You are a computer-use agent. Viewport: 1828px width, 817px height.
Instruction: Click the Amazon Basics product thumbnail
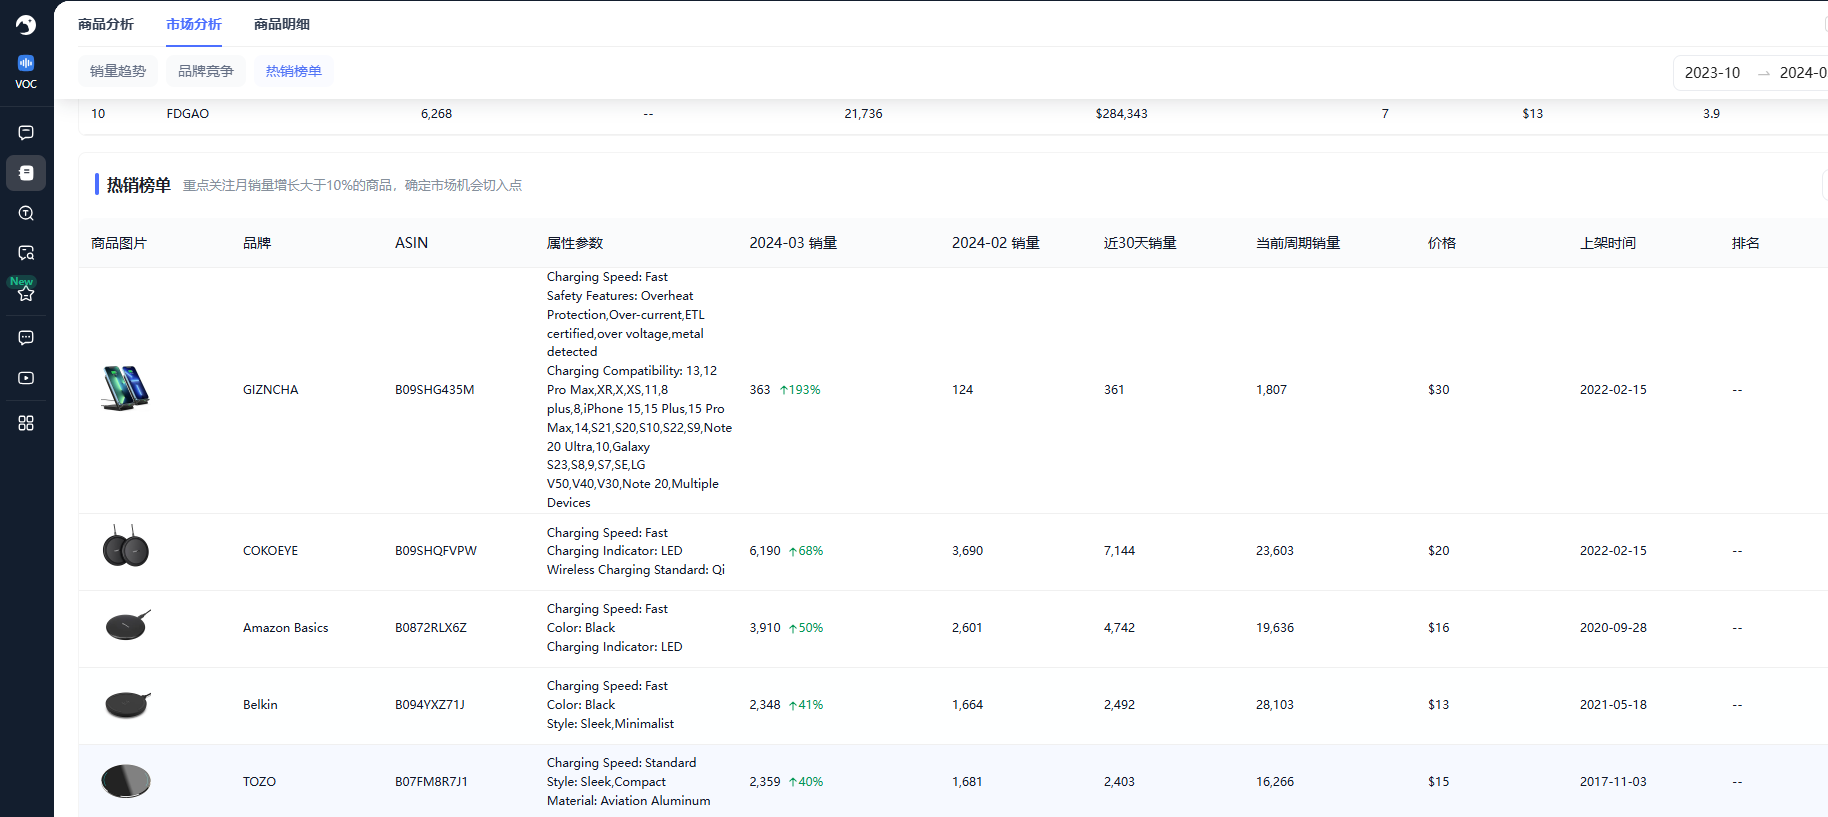click(127, 625)
